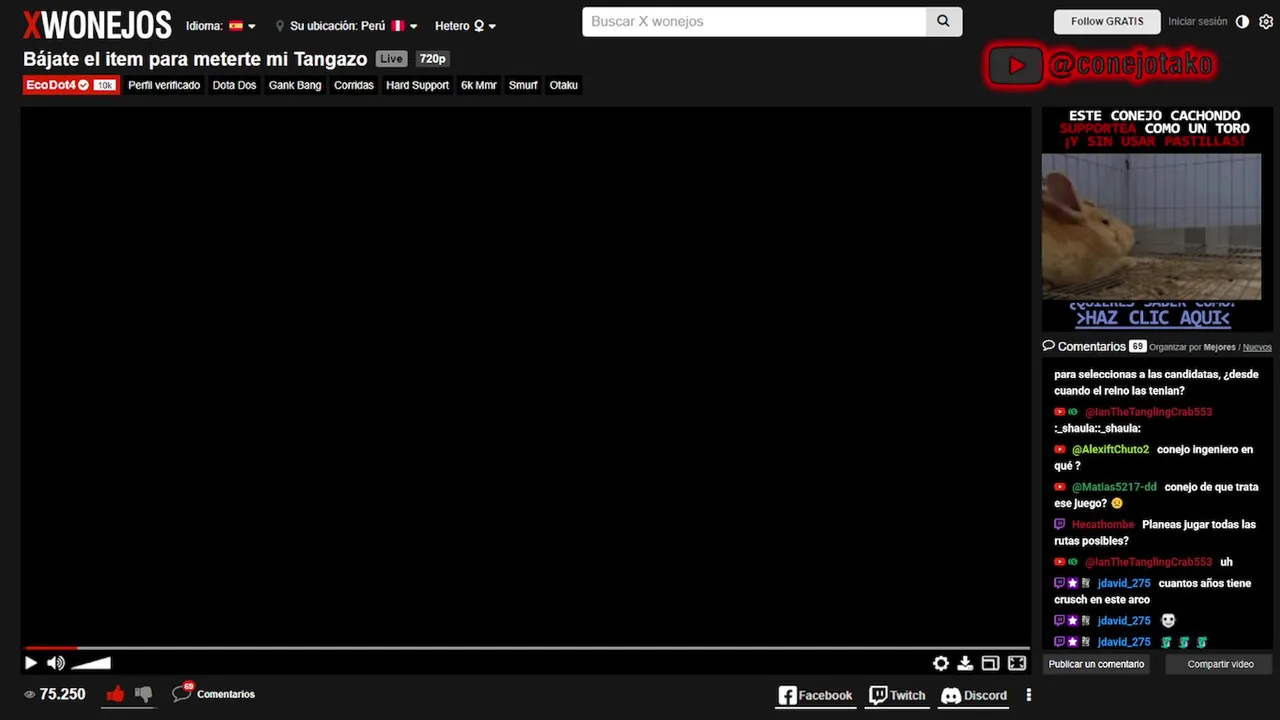Click the red YouTube play logo
The width and height of the screenshot is (1280, 720).
(x=1015, y=66)
